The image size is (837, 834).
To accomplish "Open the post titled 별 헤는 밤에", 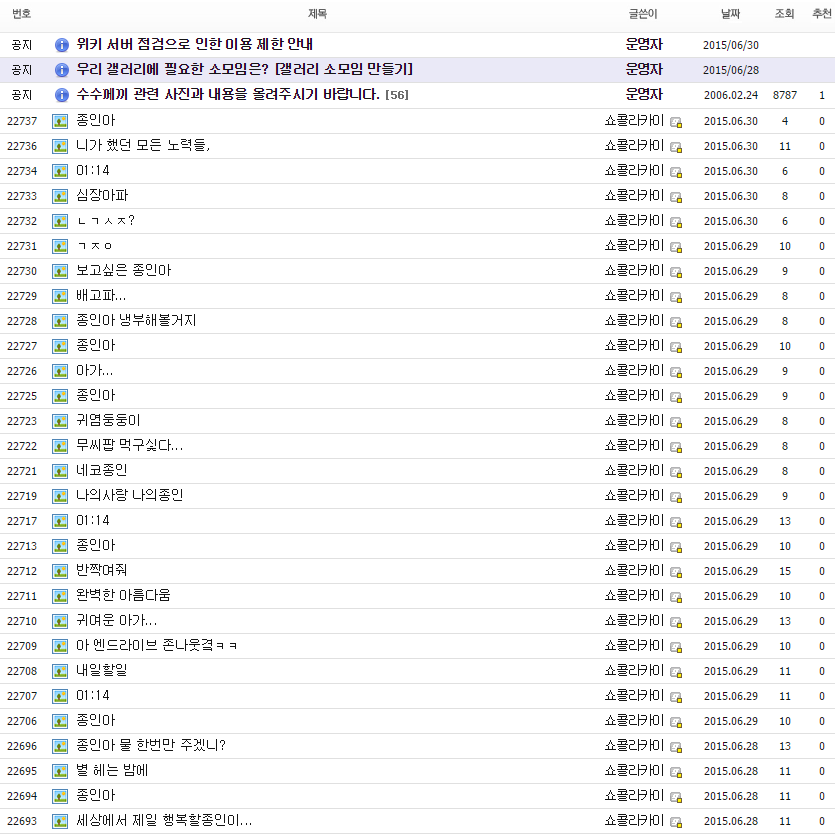I will [x=112, y=770].
